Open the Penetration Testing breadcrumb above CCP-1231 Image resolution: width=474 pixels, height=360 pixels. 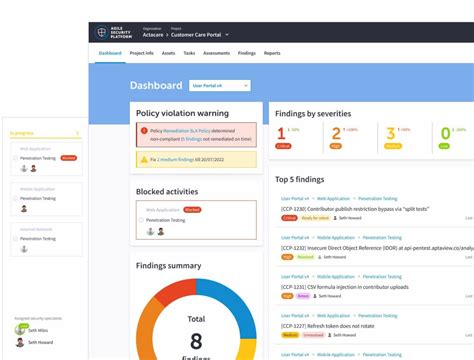(382, 277)
